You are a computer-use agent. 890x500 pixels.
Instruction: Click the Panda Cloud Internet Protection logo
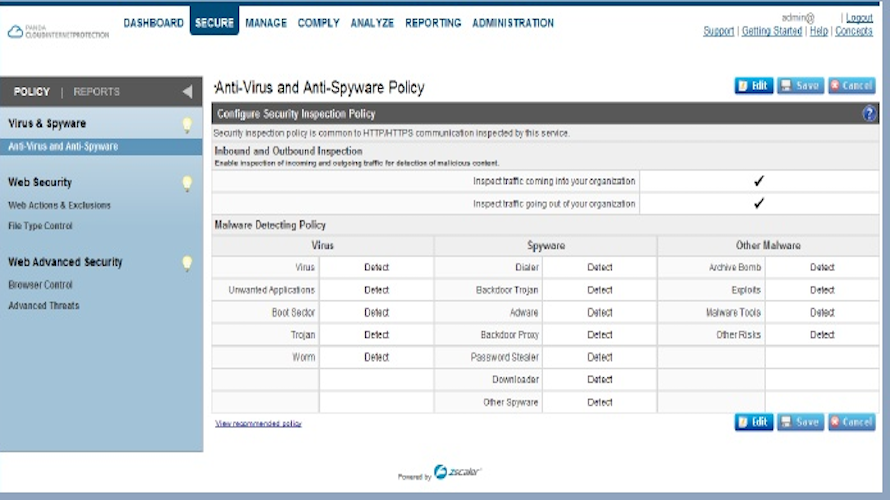coord(58,31)
